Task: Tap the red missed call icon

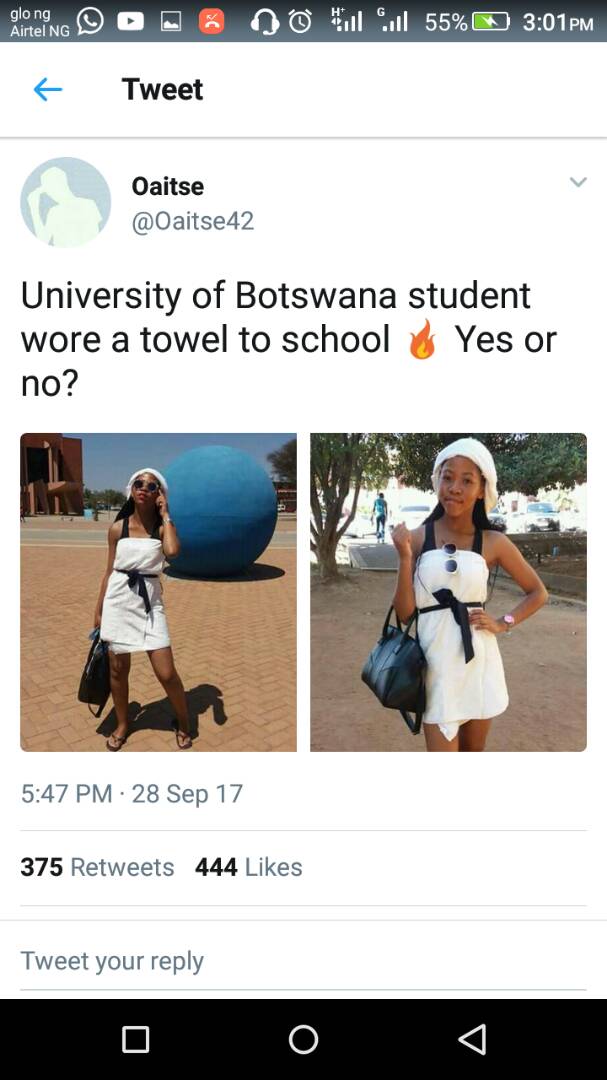Action: [212, 21]
